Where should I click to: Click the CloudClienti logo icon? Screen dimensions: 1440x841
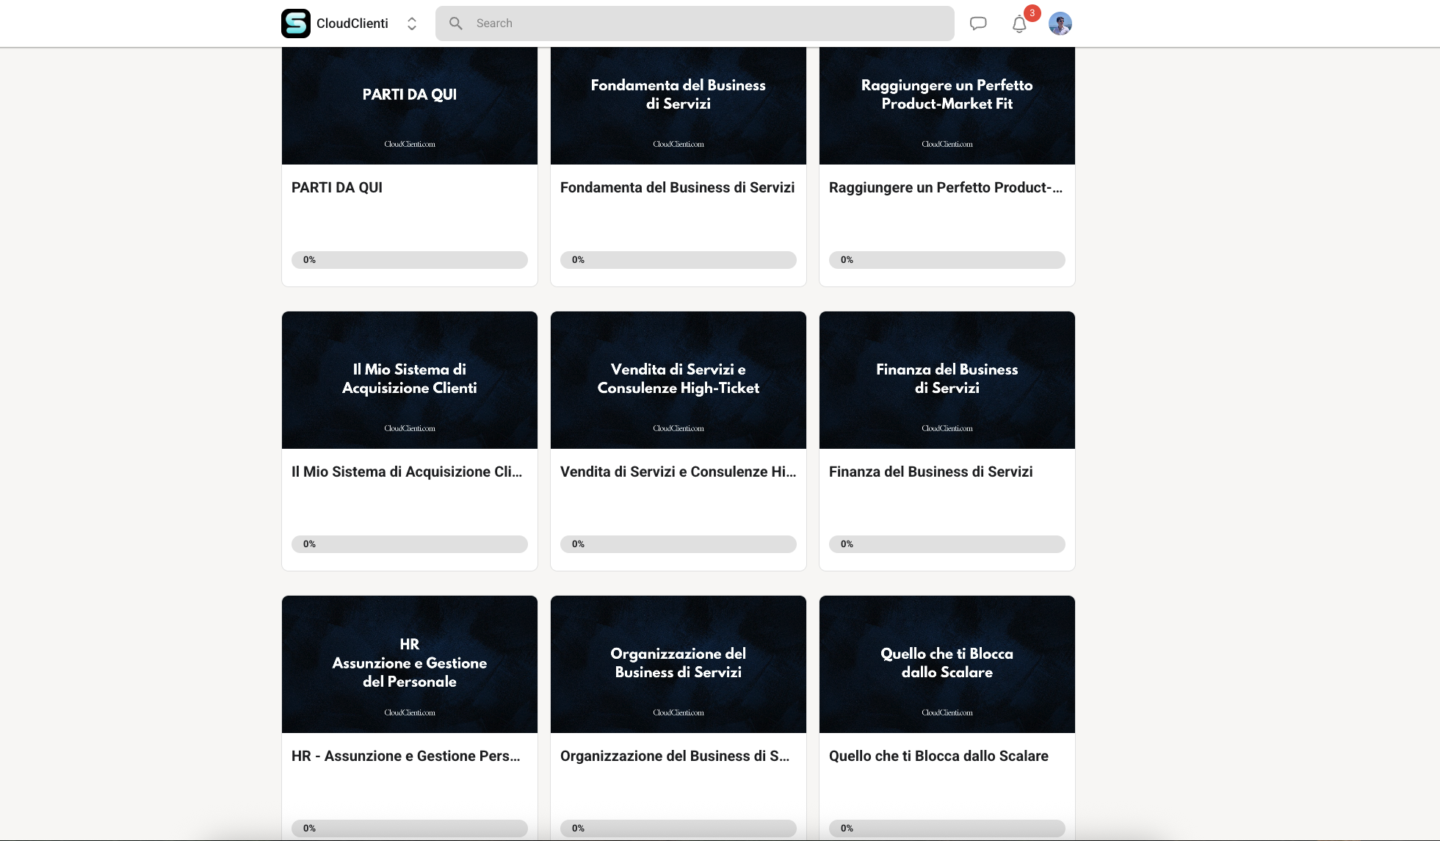[296, 23]
